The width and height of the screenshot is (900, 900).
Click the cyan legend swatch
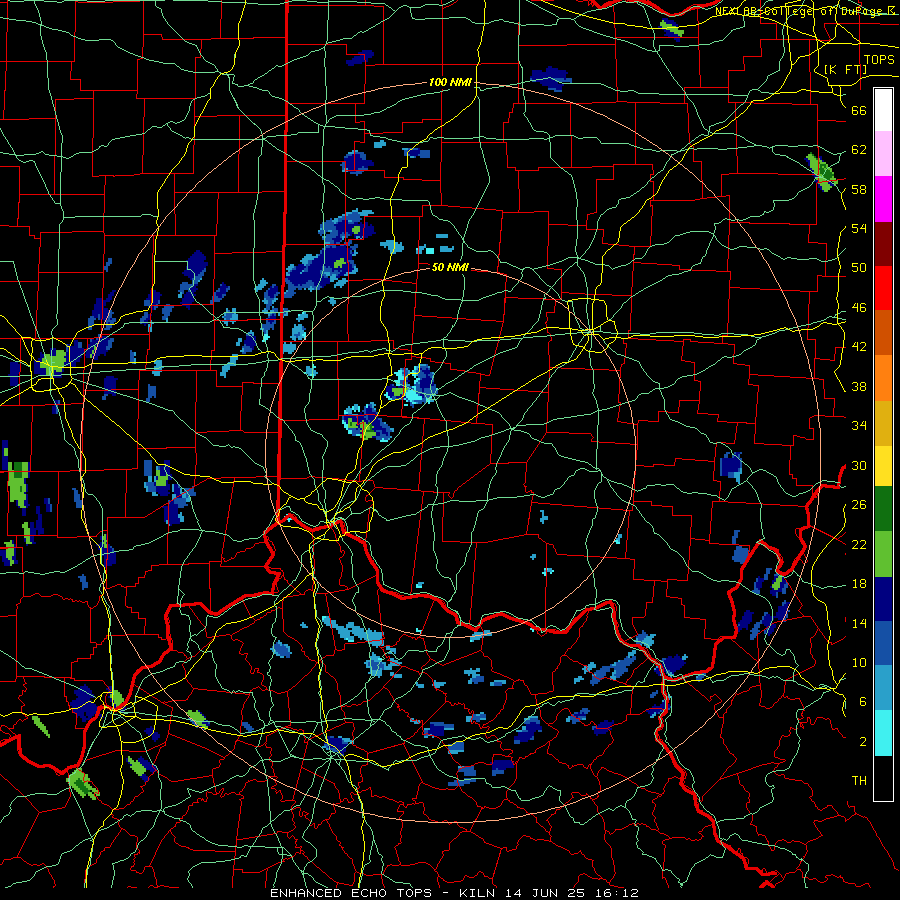[x=883, y=733]
